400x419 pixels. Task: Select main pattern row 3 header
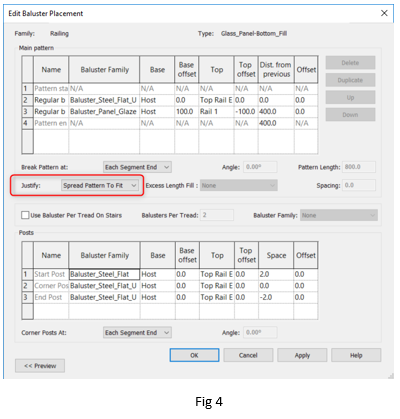point(28,112)
